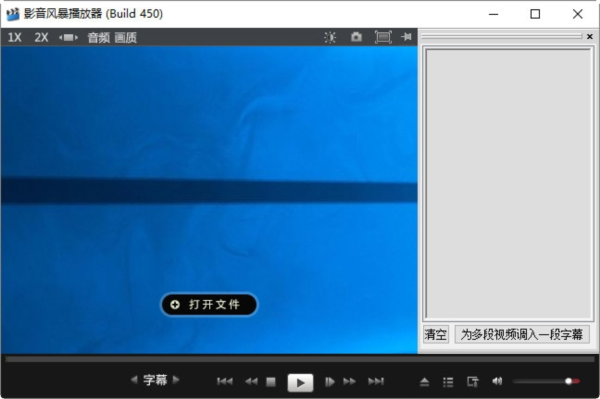Skip to the previous track
This screenshot has width=600, height=399.
pos(225,381)
